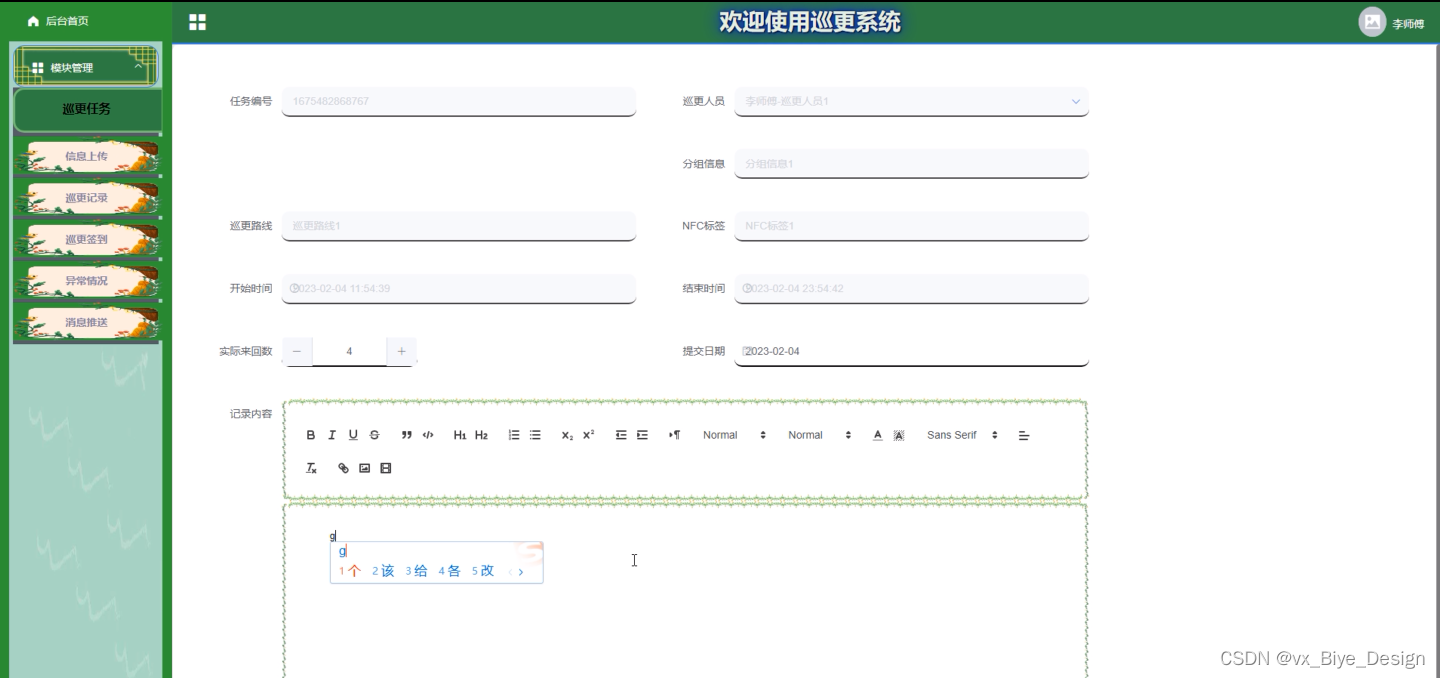1440x678 pixels.
Task: Click the 分组信息 input field
Action: click(x=911, y=163)
